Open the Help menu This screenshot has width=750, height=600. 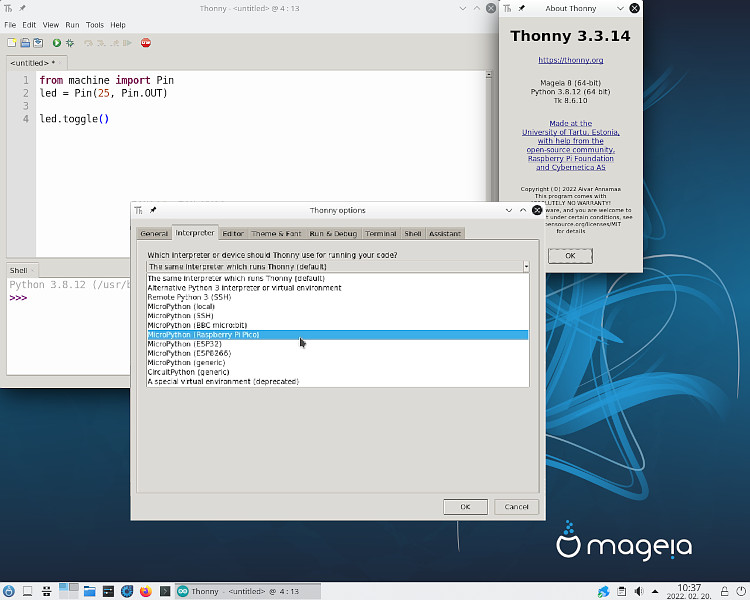point(118,25)
